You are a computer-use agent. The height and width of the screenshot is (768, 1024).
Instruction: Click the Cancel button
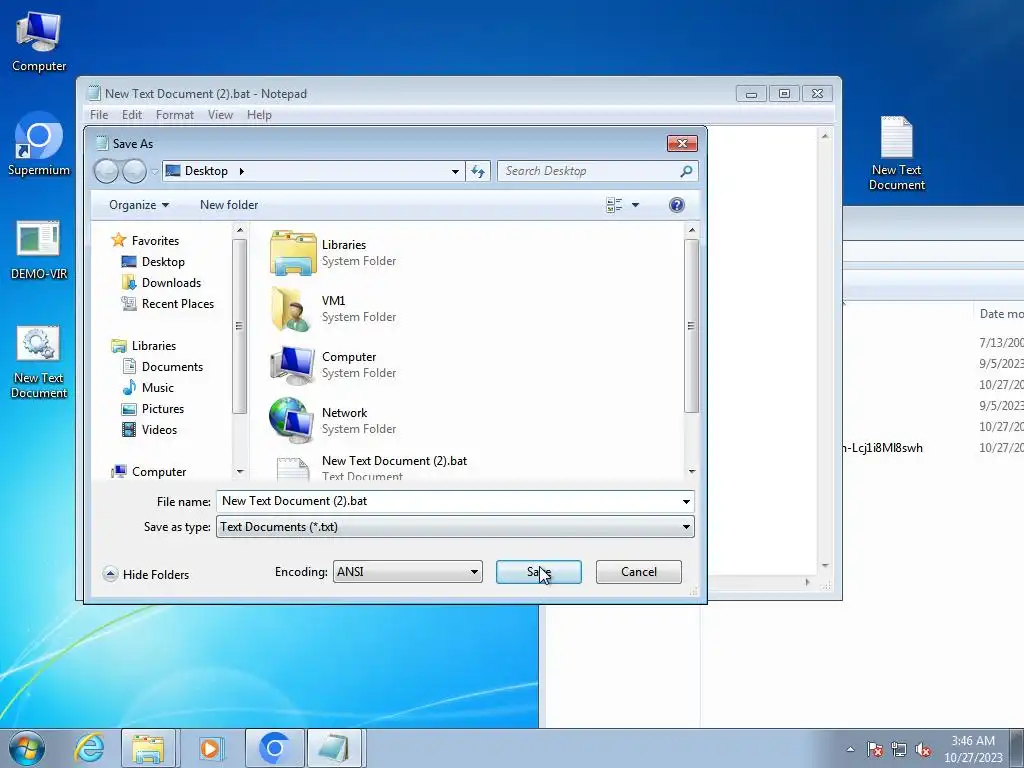[x=639, y=572]
